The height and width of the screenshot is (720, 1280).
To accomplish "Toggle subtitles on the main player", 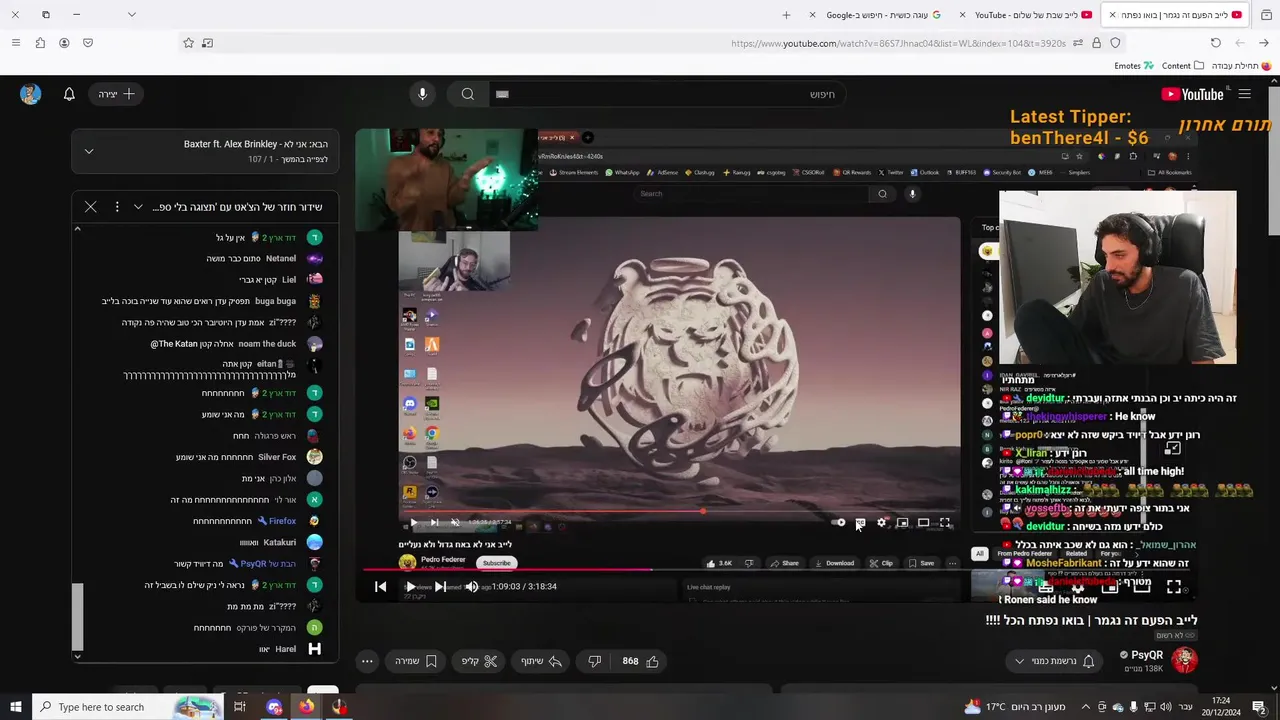I will click(1046, 587).
